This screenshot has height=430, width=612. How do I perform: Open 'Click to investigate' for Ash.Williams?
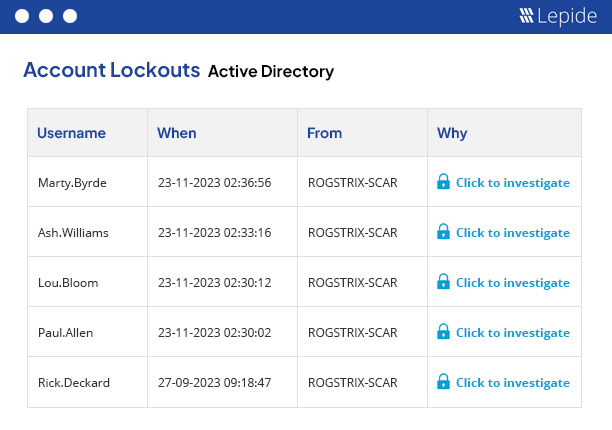(512, 233)
